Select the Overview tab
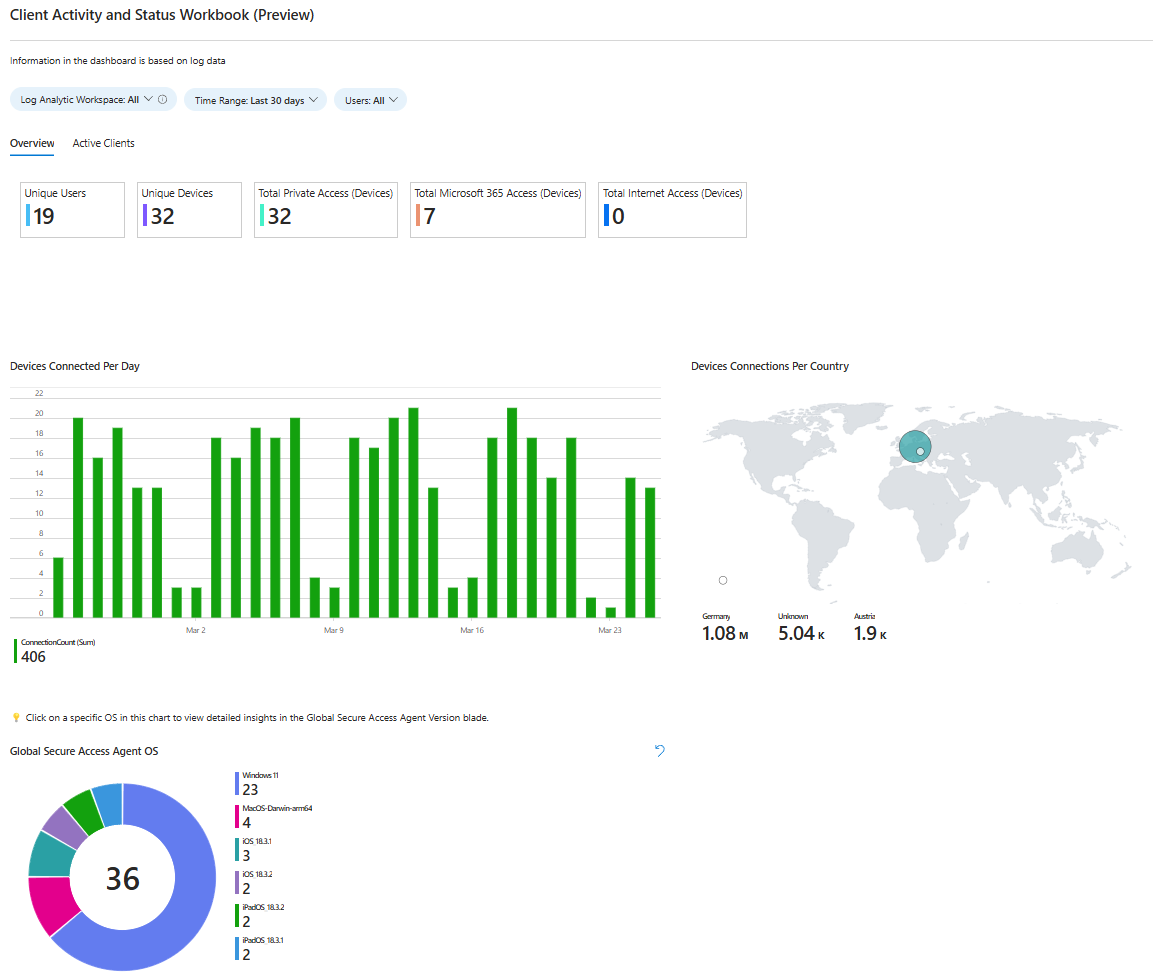Image resolution: width=1153 pixels, height=977 pixels. coord(31,142)
